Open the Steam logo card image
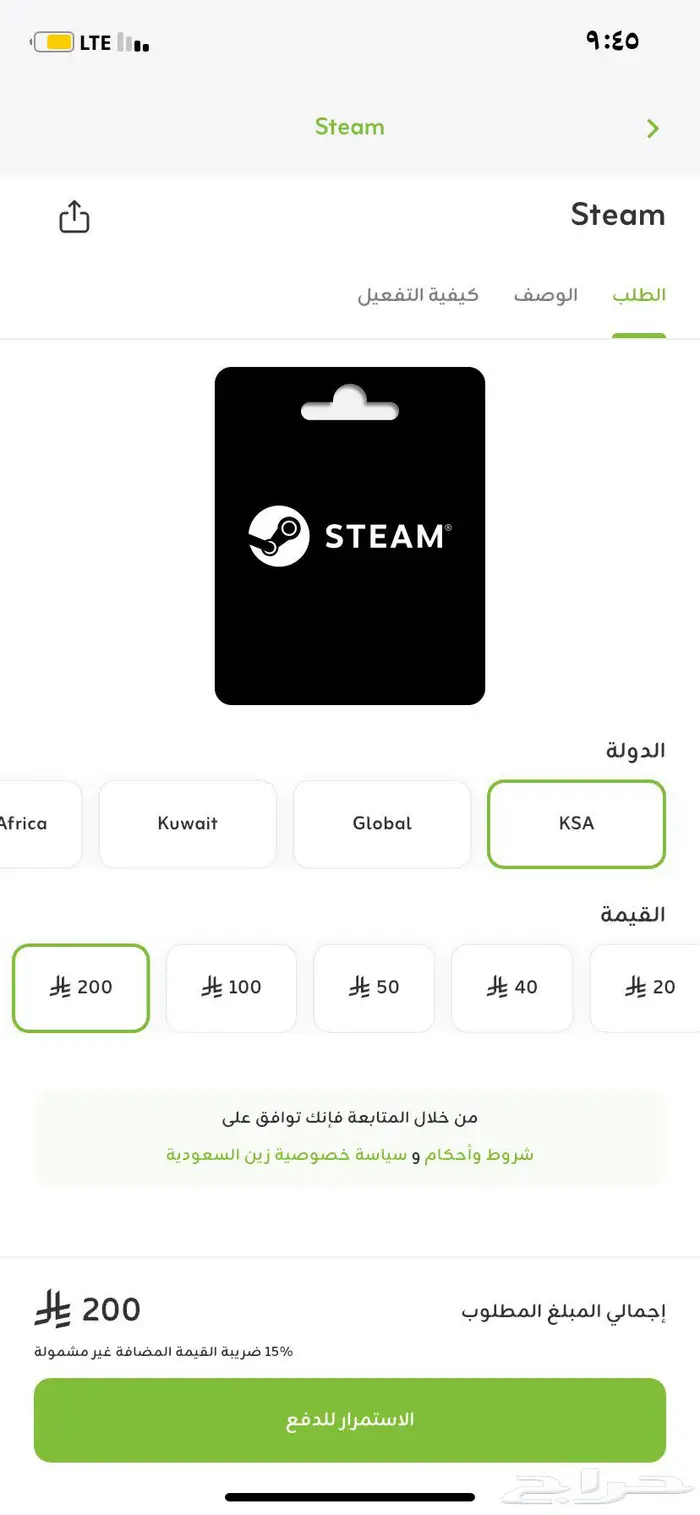The image size is (700, 1515). [350, 535]
